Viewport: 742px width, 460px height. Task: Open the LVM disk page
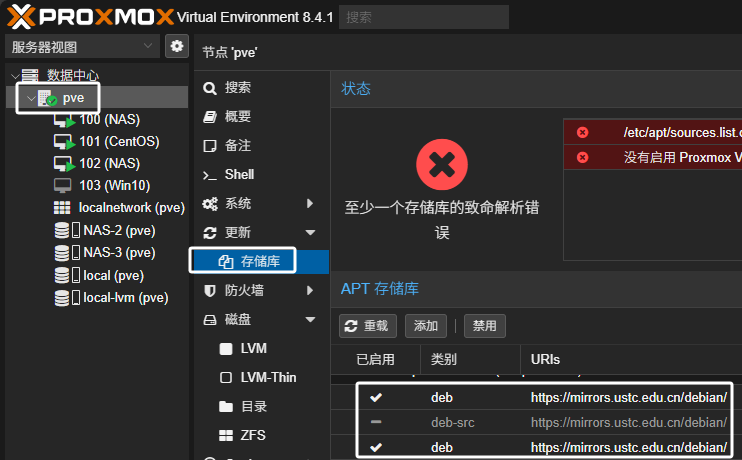tap(254, 348)
